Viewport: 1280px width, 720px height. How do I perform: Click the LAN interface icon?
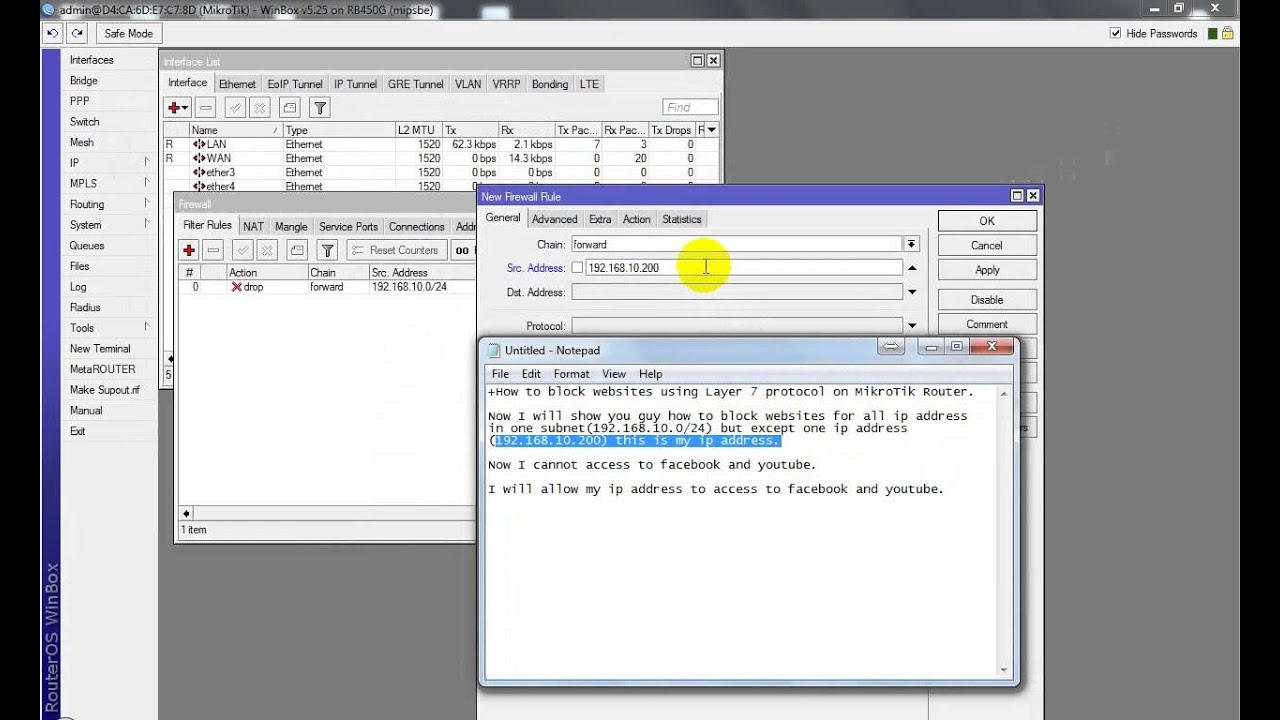[199, 144]
